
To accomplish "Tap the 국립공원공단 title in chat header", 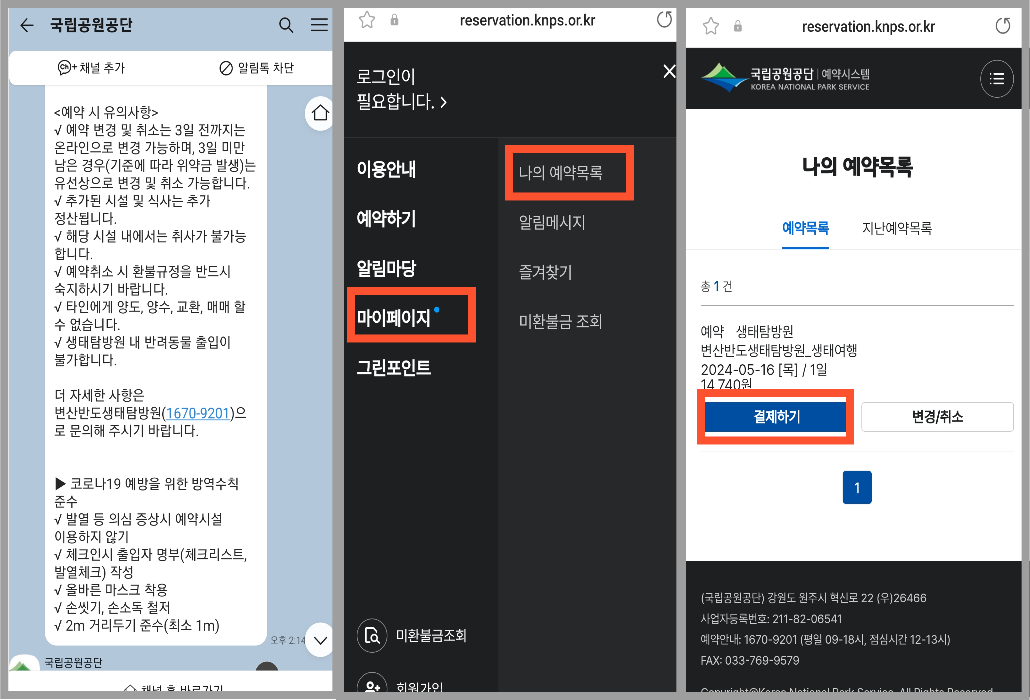I will (x=91, y=25).
